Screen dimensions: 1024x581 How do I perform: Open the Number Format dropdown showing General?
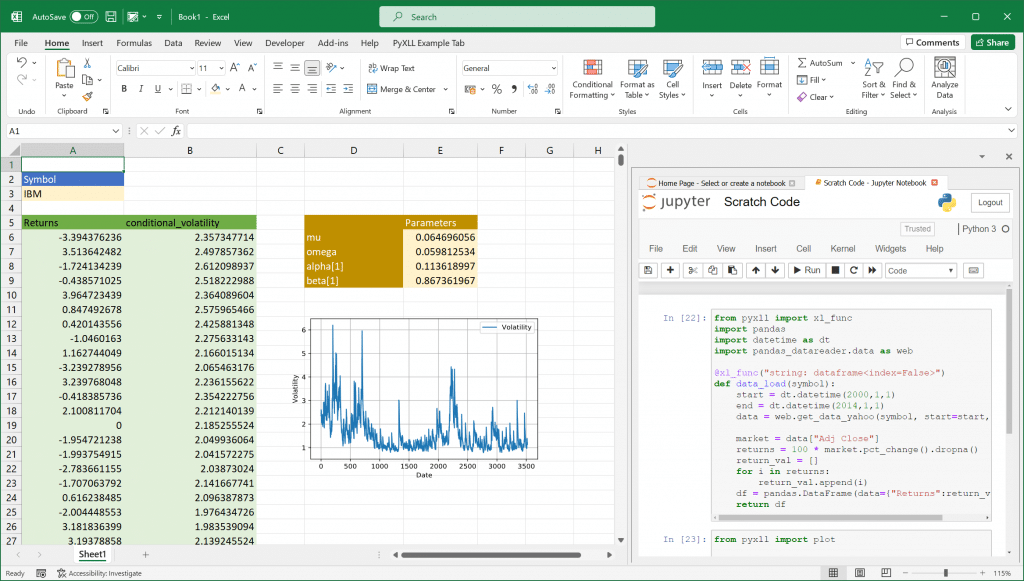(x=510, y=67)
